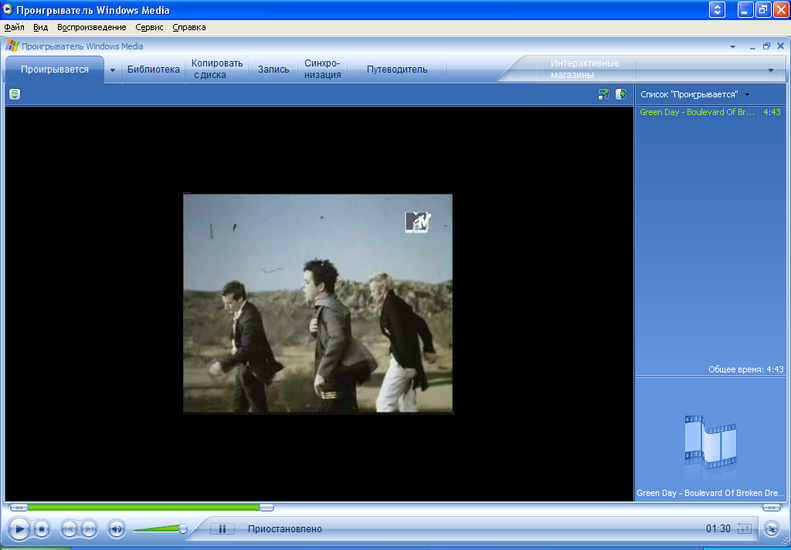Click the Копировать с диска button
Screen dimensions: 791x550
(217, 69)
